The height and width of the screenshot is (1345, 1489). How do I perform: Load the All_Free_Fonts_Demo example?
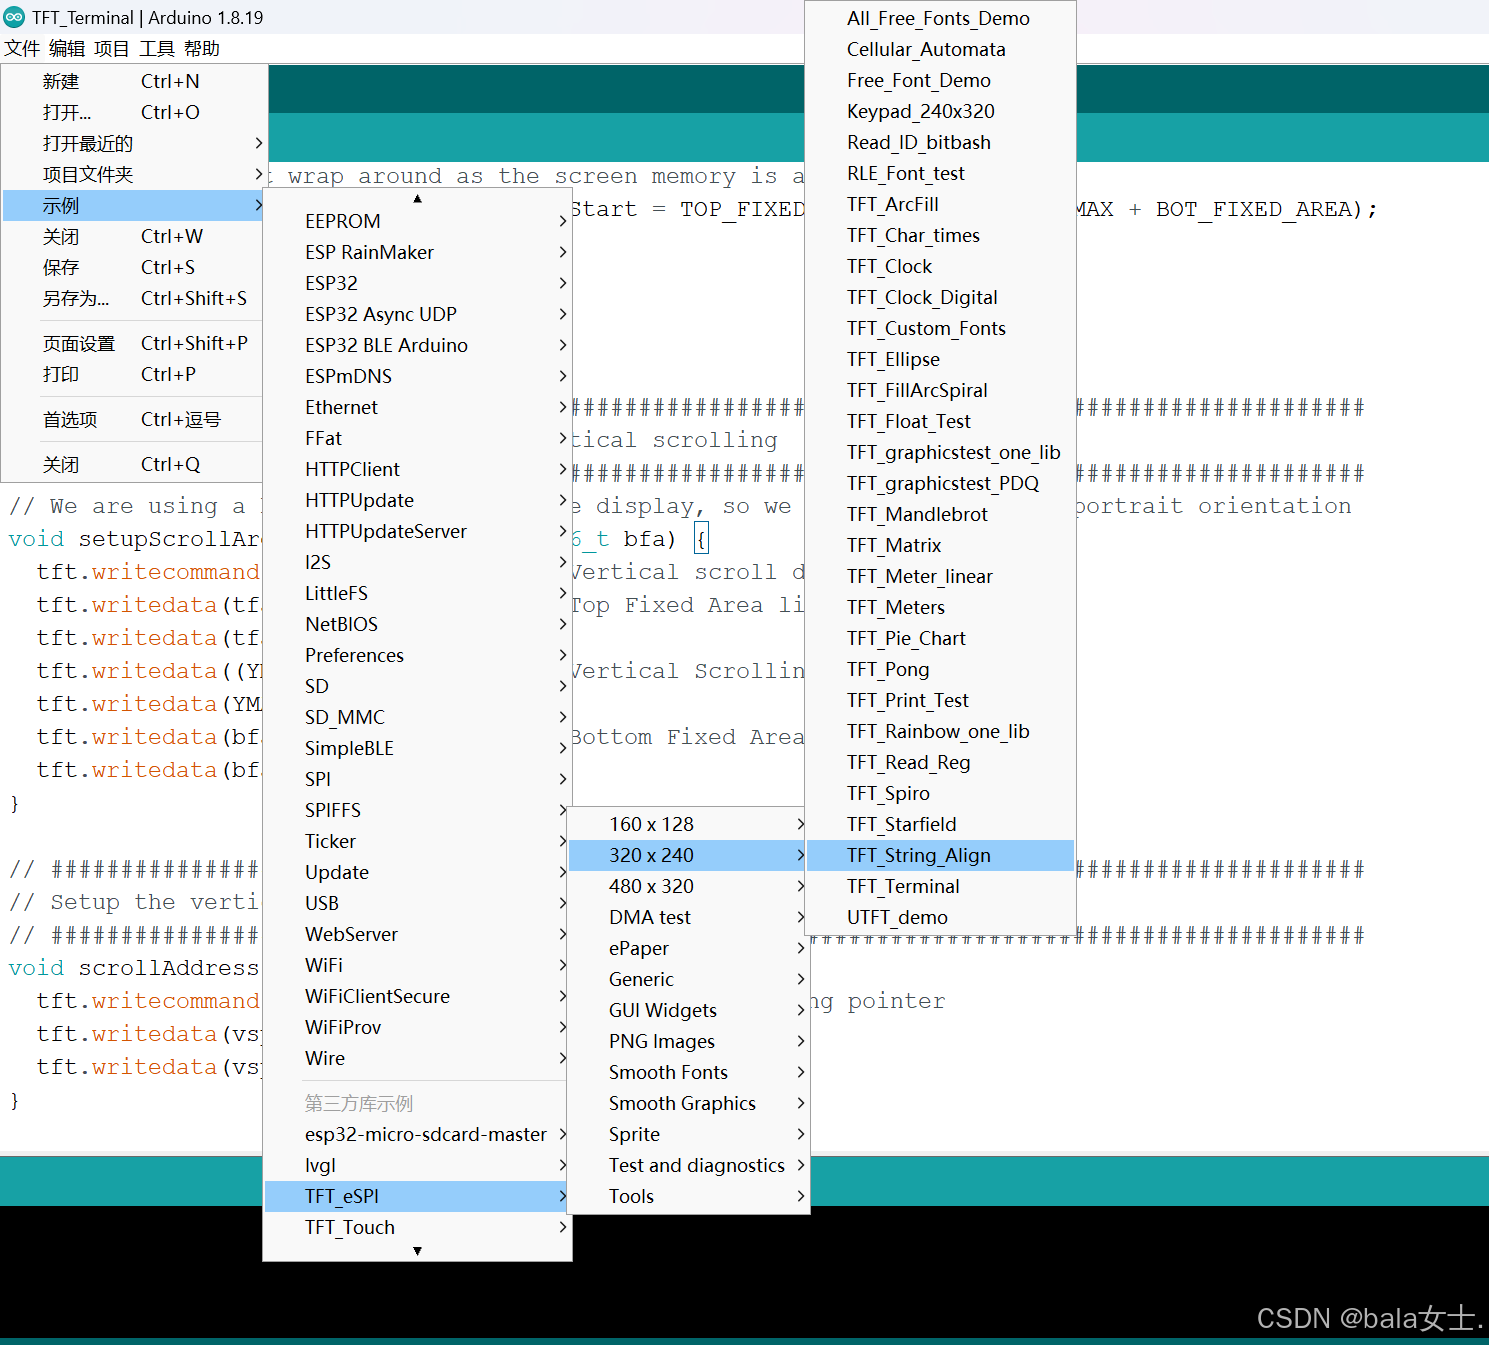point(940,18)
